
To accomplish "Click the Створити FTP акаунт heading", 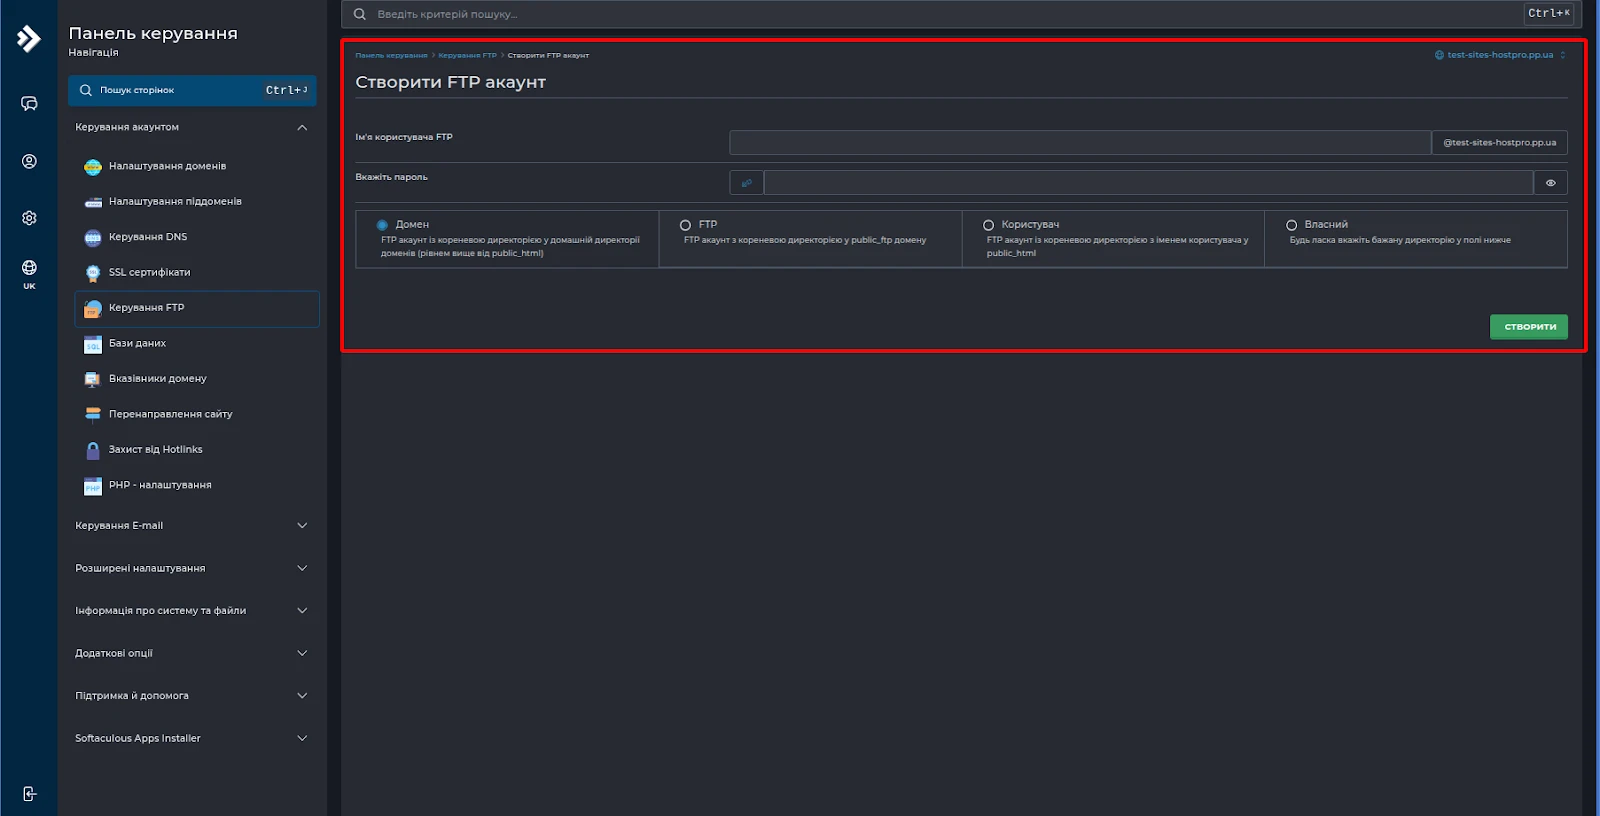I will point(450,82).
